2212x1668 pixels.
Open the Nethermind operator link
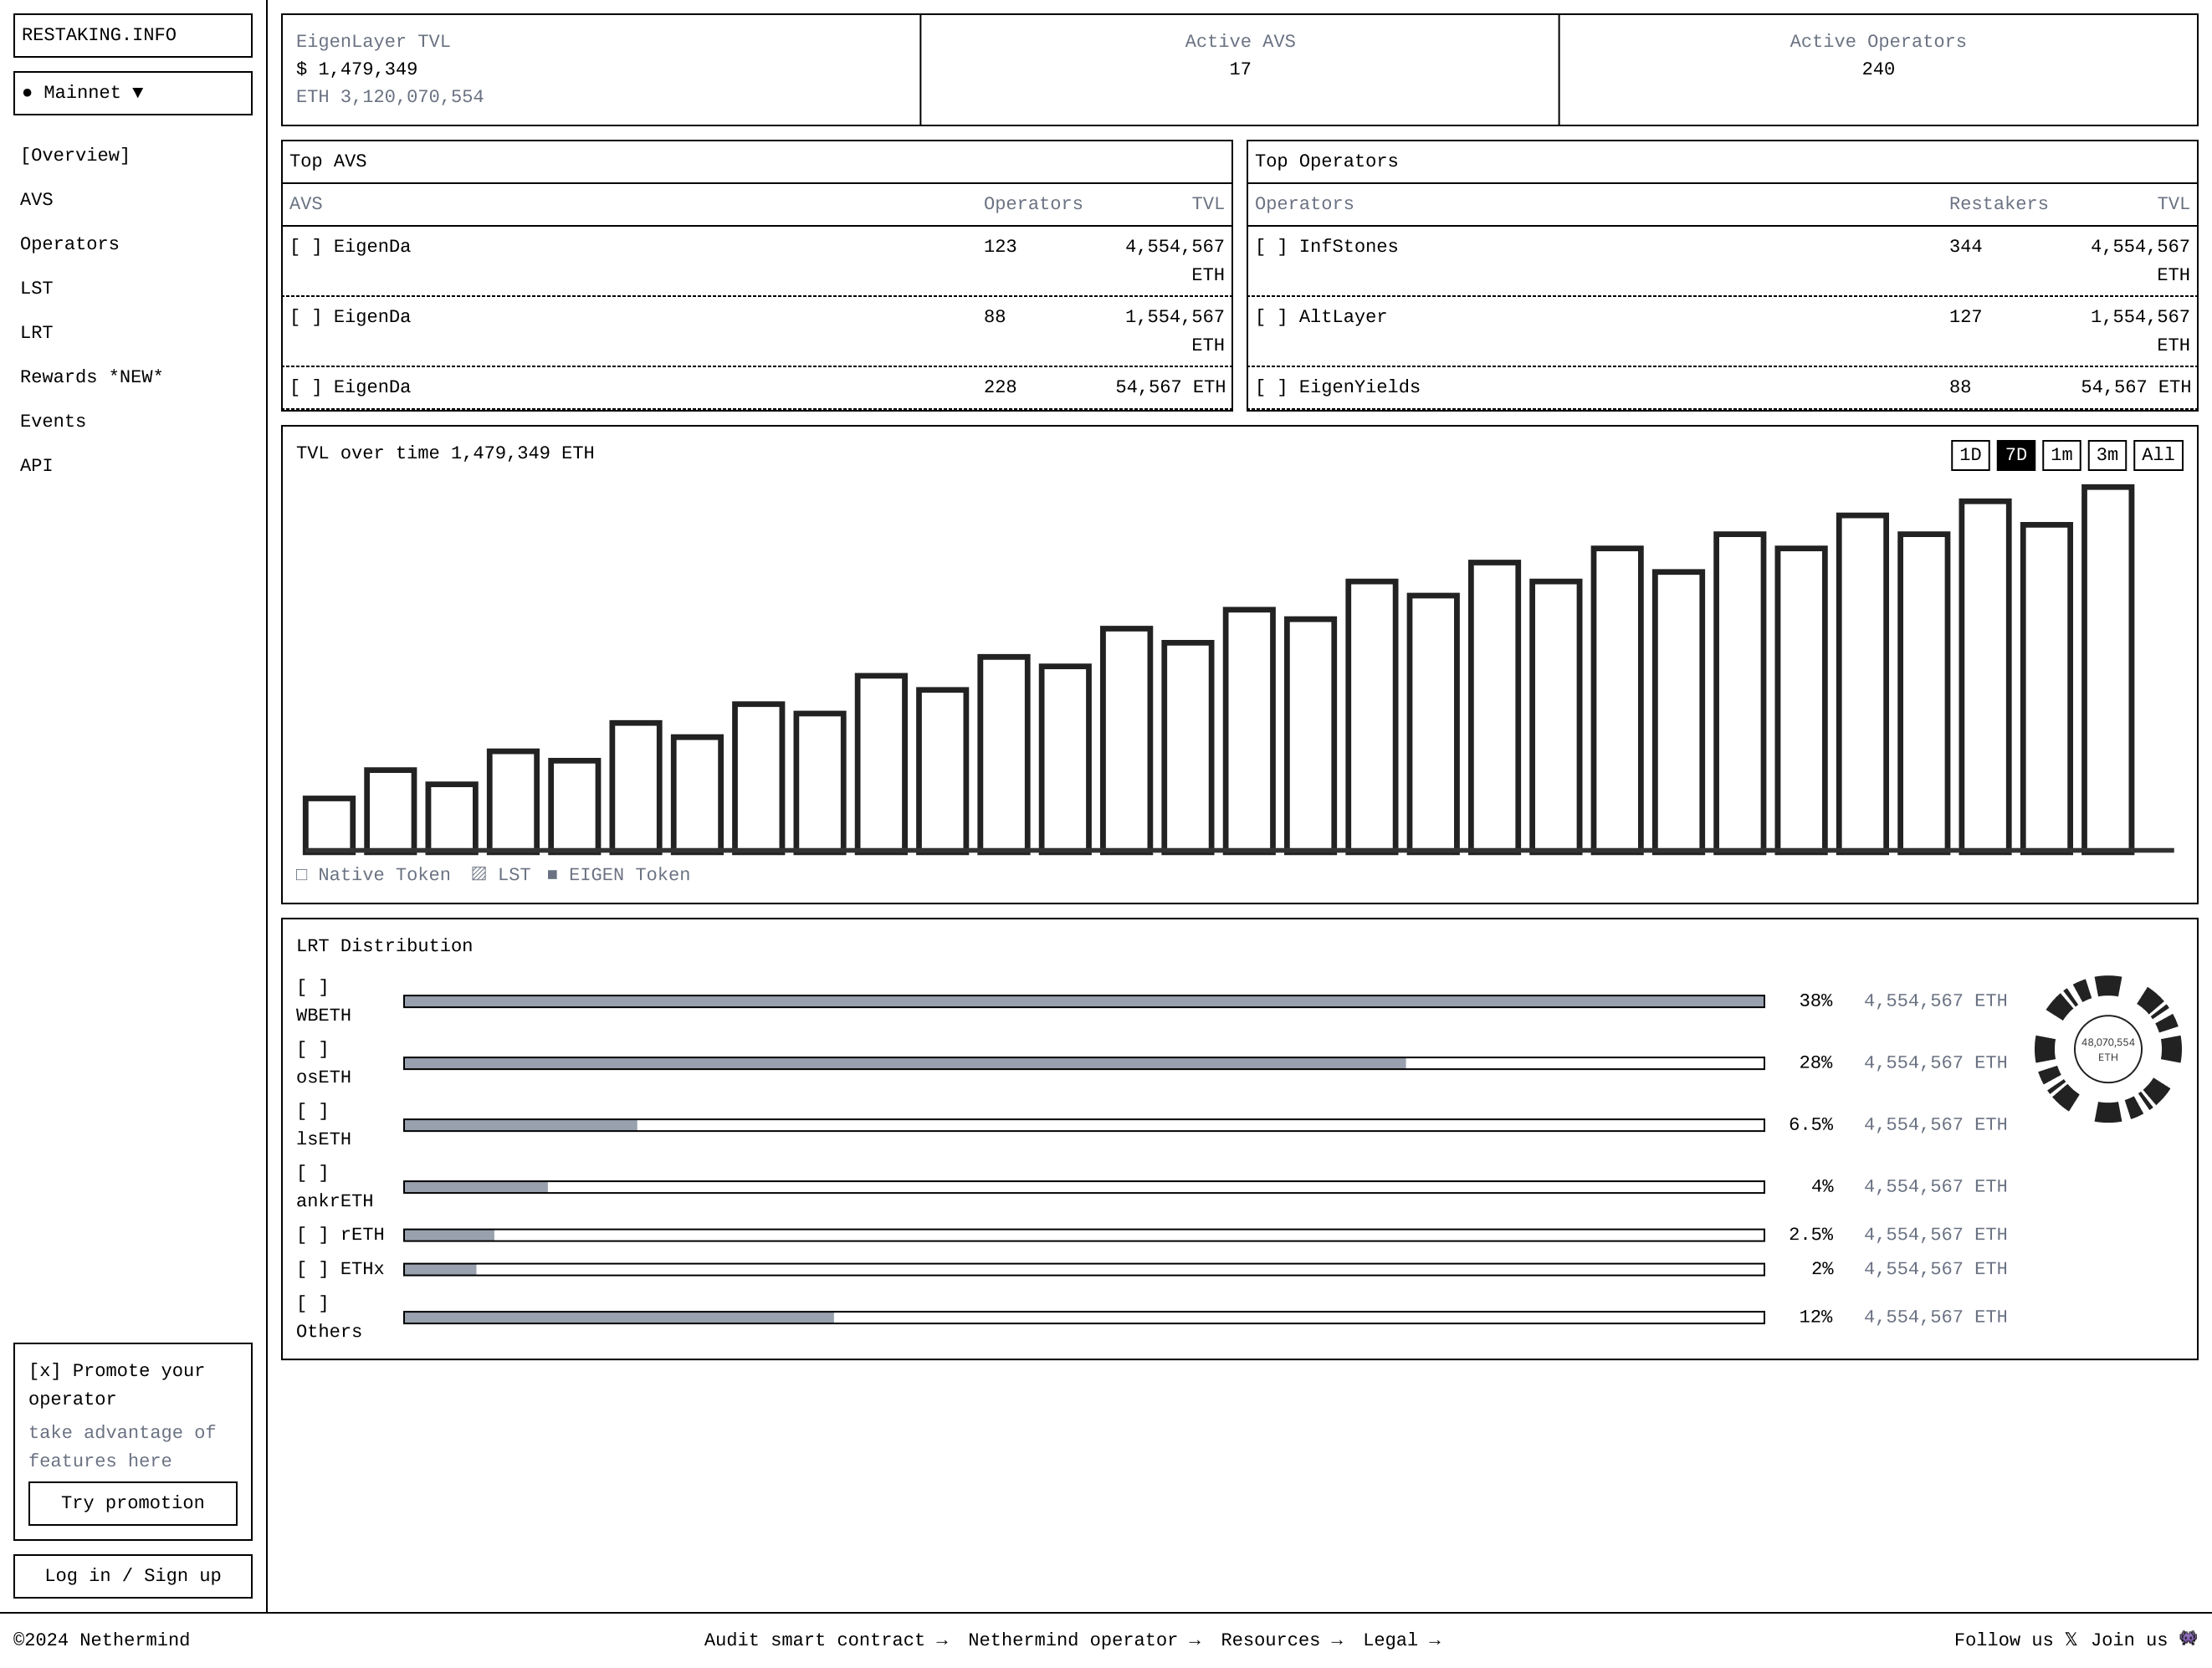click(x=1084, y=1640)
